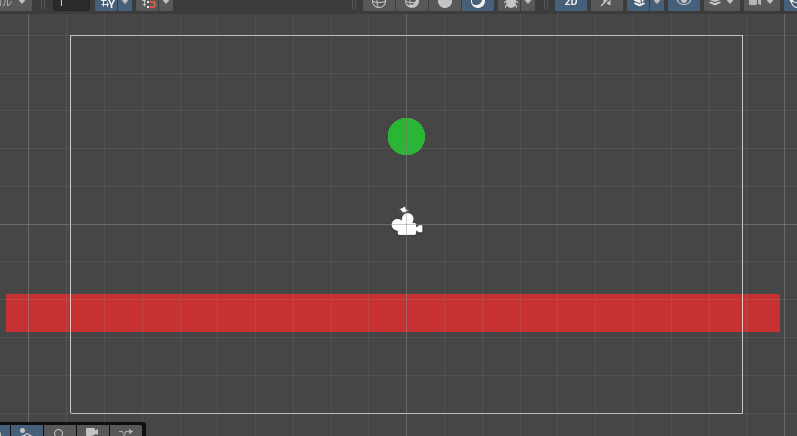
Task: Click the debug draw mode bug icon
Action: tap(510, 3)
